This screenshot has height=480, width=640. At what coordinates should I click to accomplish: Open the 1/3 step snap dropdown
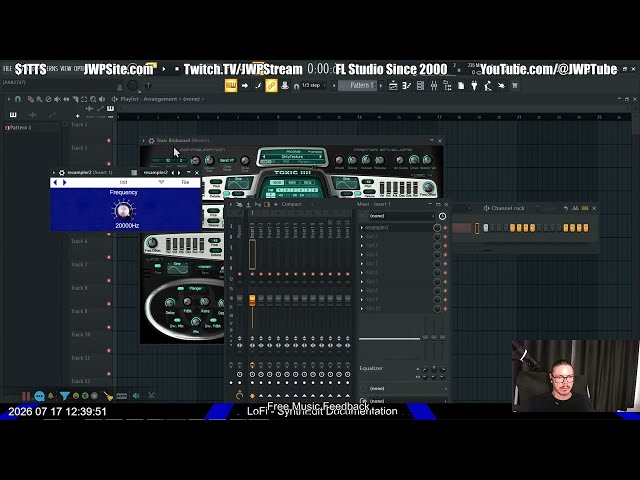(x=311, y=86)
